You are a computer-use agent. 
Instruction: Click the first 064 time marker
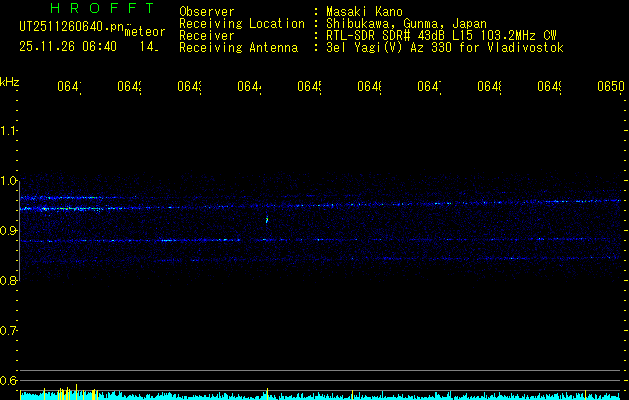pyautogui.click(x=69, y=88)
